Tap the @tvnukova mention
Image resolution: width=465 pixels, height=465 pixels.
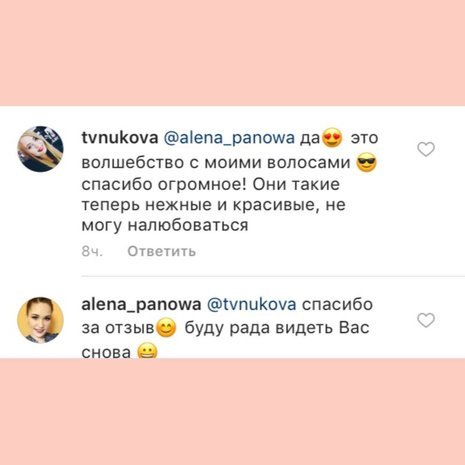(x=251, y=304)
